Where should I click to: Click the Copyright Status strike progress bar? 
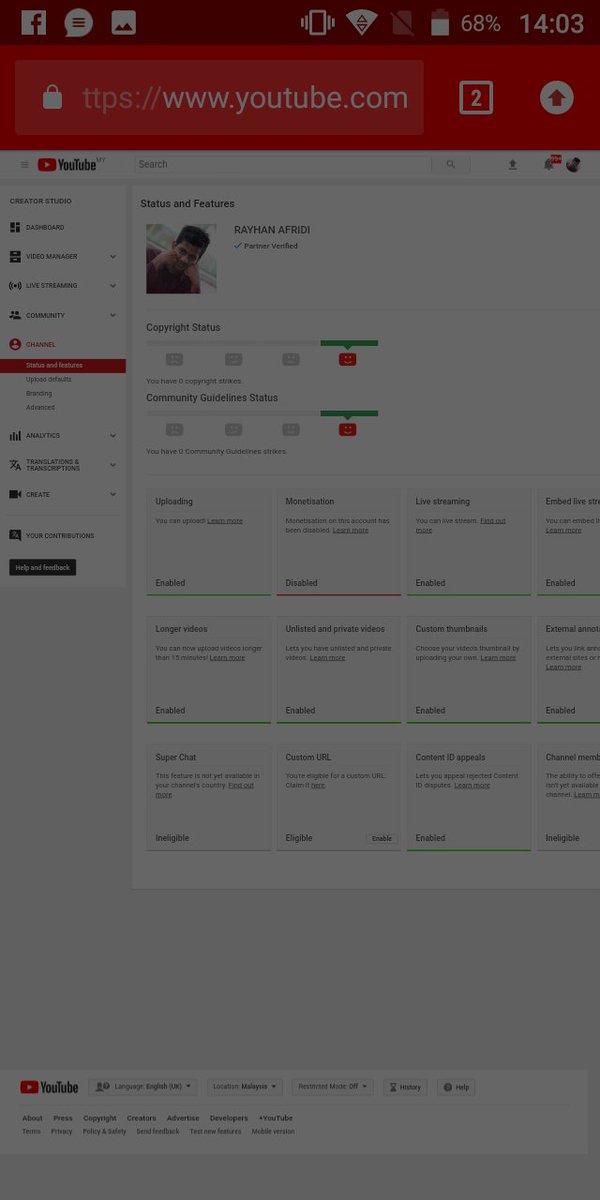pyautogui.click(x=262, y=343)
